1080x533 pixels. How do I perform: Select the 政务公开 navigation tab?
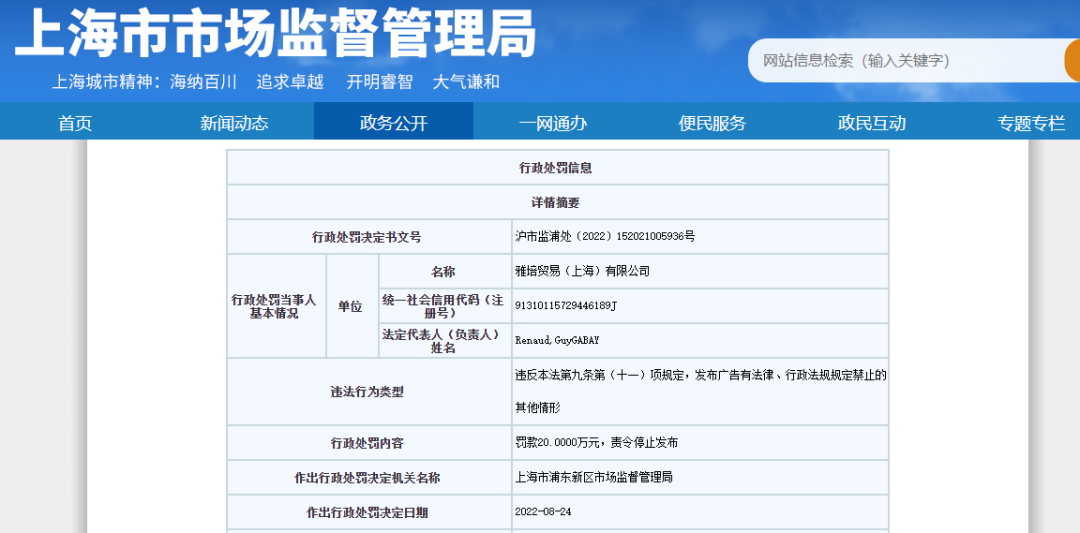[394, 123]
